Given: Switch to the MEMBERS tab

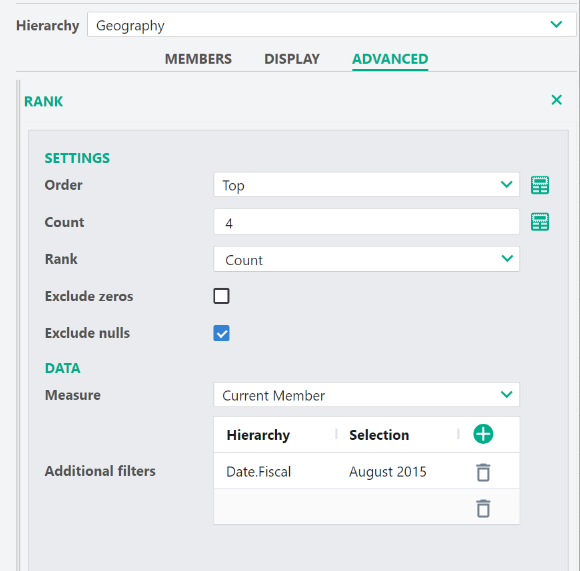Looking at the screenshot, I should [198, 59].
